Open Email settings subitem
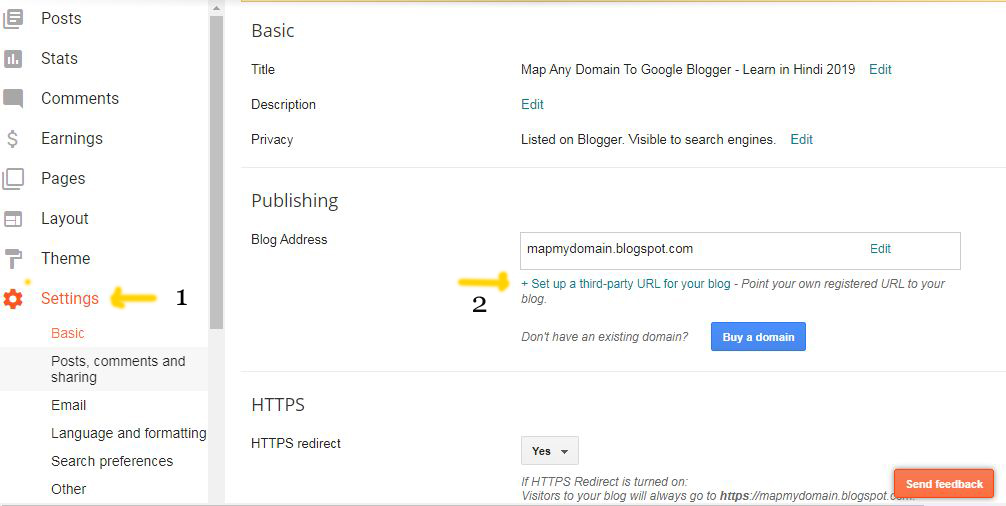The image size is (1006, 506). click(68, 405)
